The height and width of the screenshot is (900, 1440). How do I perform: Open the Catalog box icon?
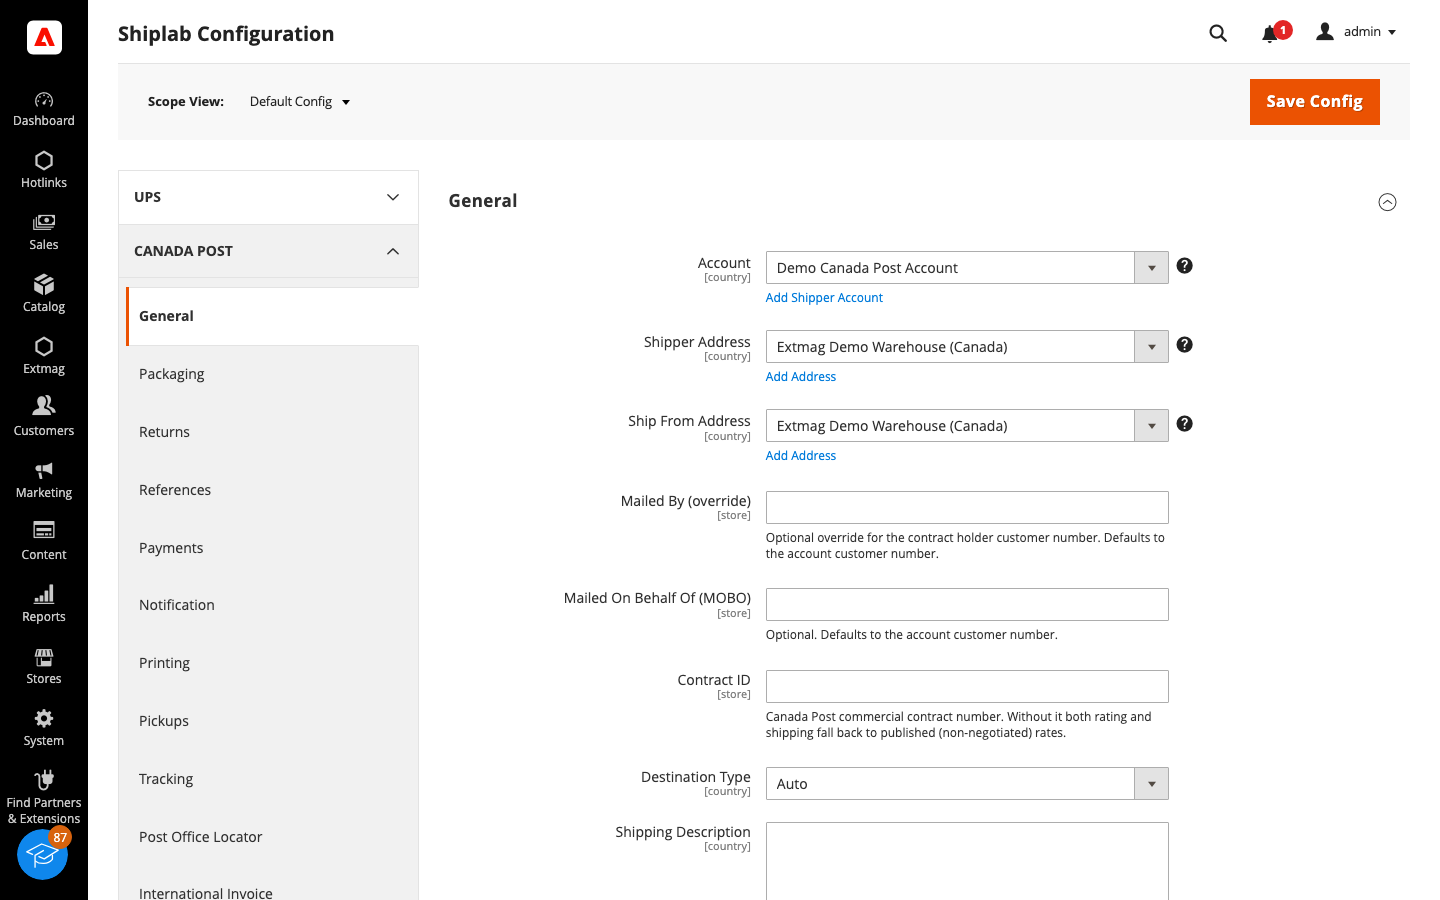[44, 285]
